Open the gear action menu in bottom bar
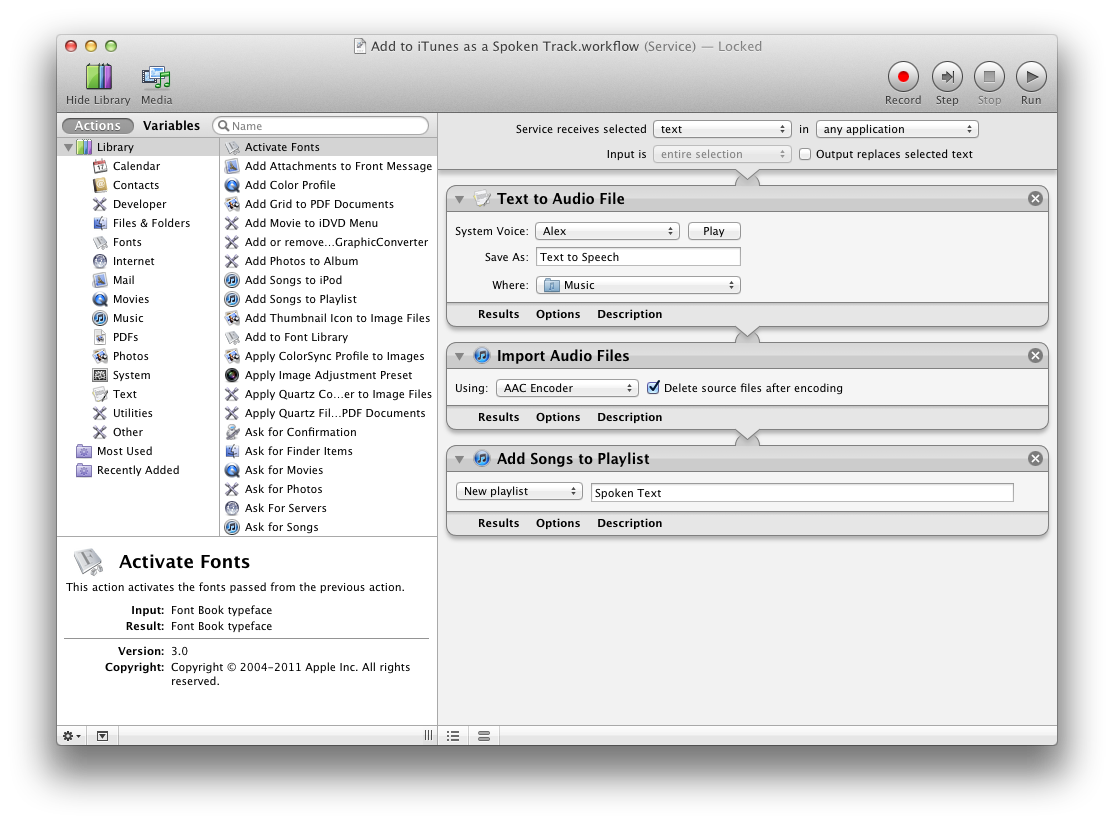Viewport: 1114px width, 824px height. click(72, 736)
